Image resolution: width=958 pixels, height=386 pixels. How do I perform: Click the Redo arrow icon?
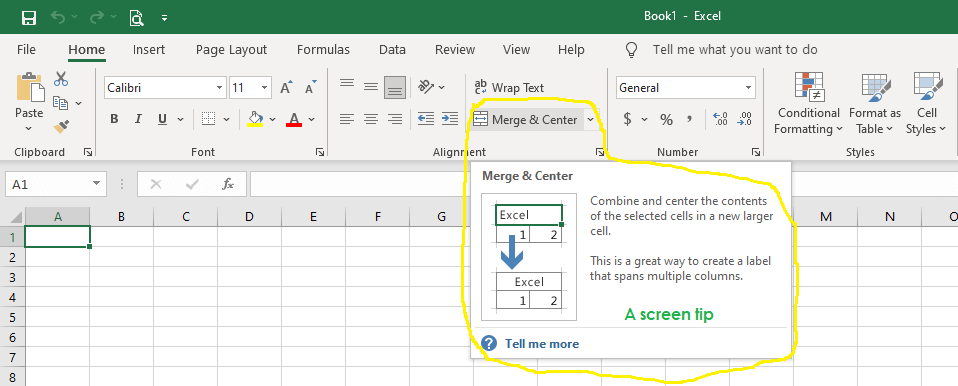click(97, 17)
